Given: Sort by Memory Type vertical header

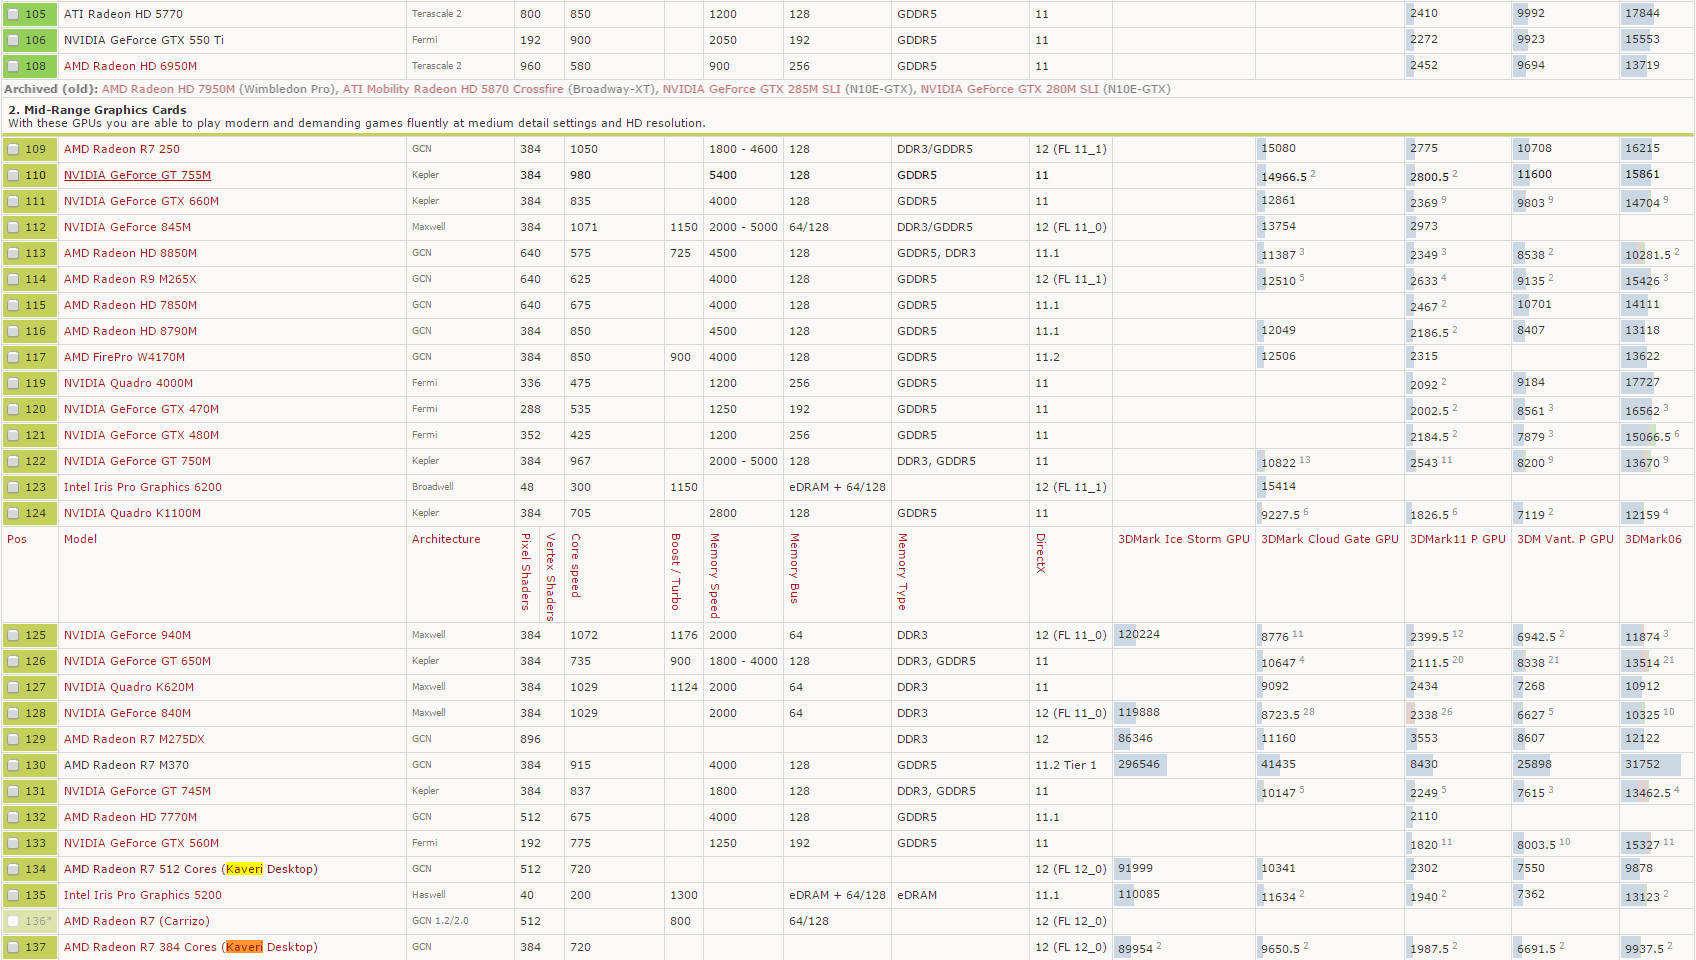Looking at the screenshot, I should click(x=902, y=571).
